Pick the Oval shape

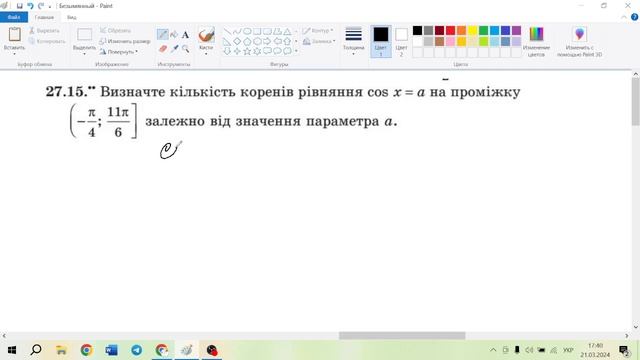[247, 31]
